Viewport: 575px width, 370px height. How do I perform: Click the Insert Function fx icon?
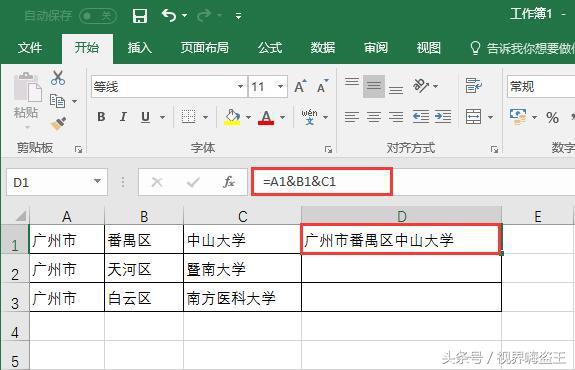coord(229,182)
